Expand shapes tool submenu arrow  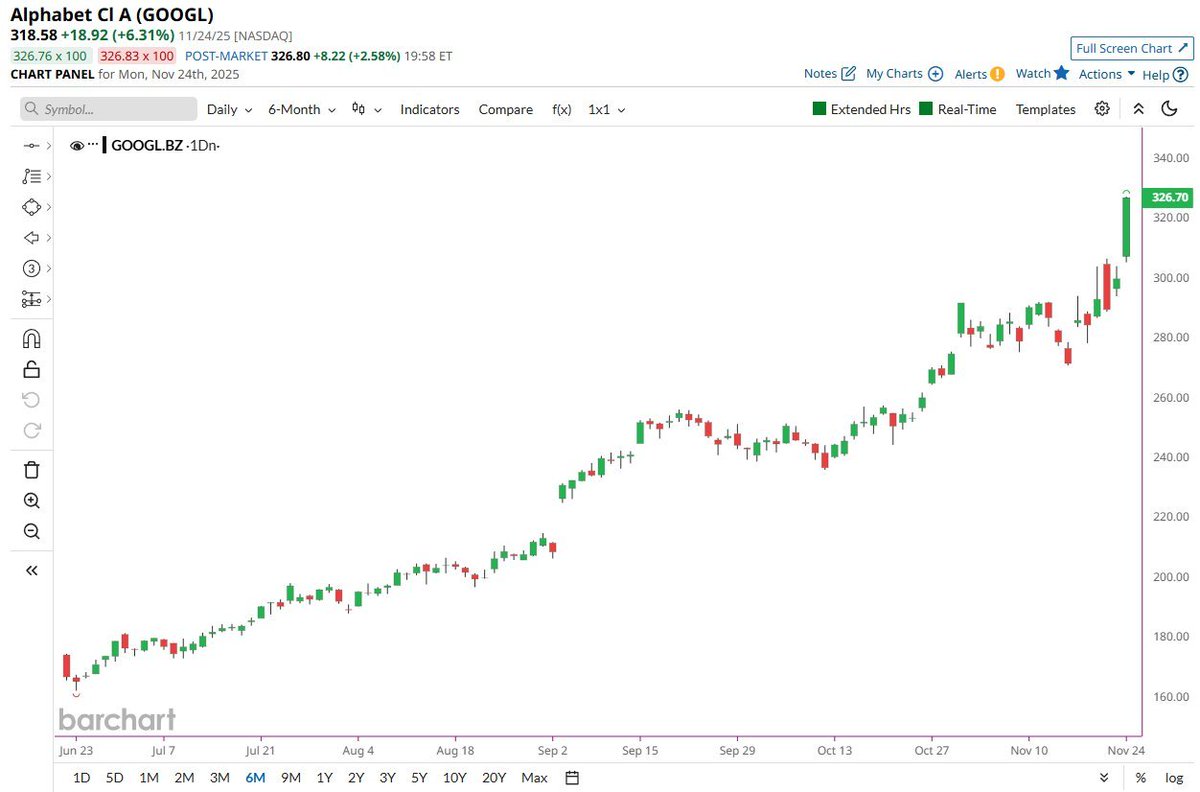pos(48,207)
